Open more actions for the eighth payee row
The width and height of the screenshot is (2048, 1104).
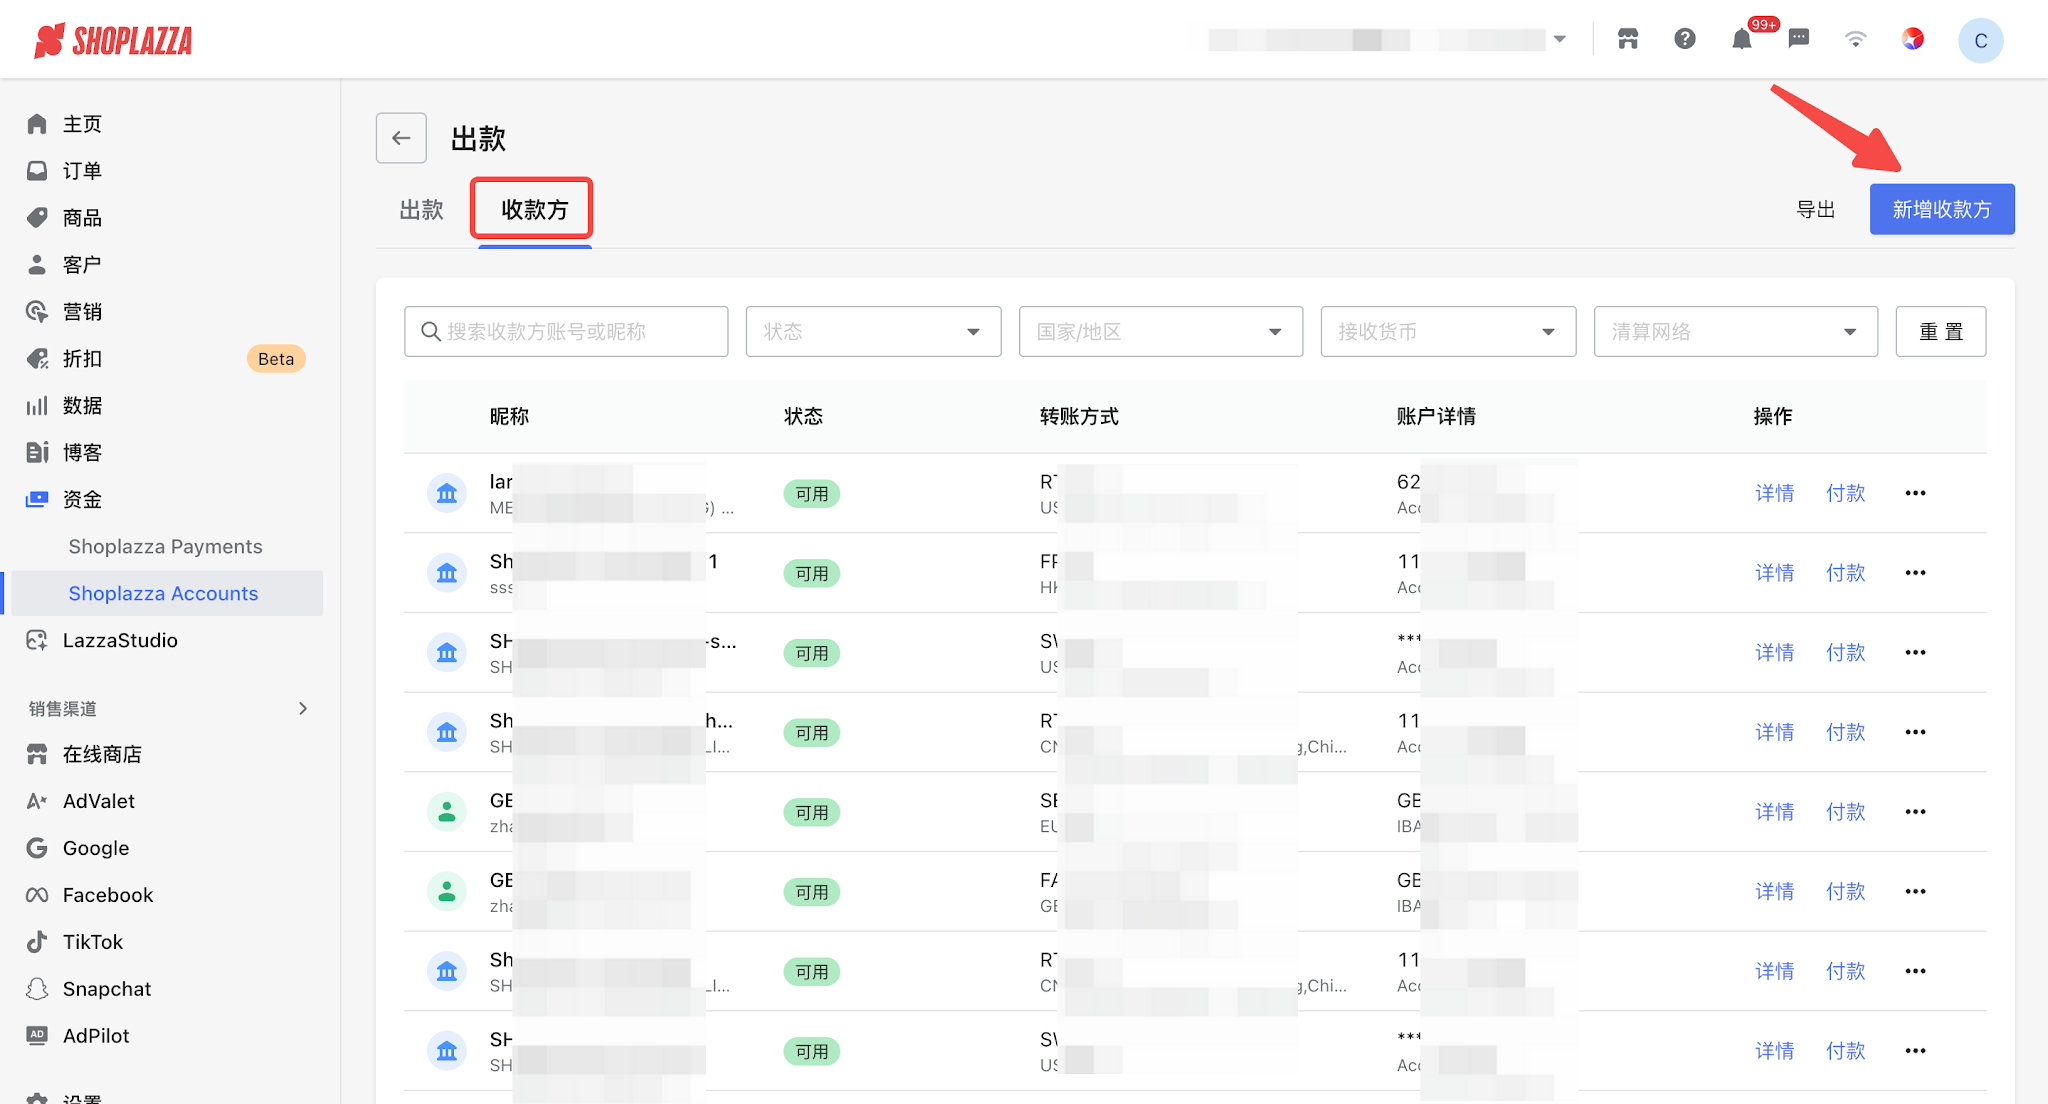[1915, 1051]
